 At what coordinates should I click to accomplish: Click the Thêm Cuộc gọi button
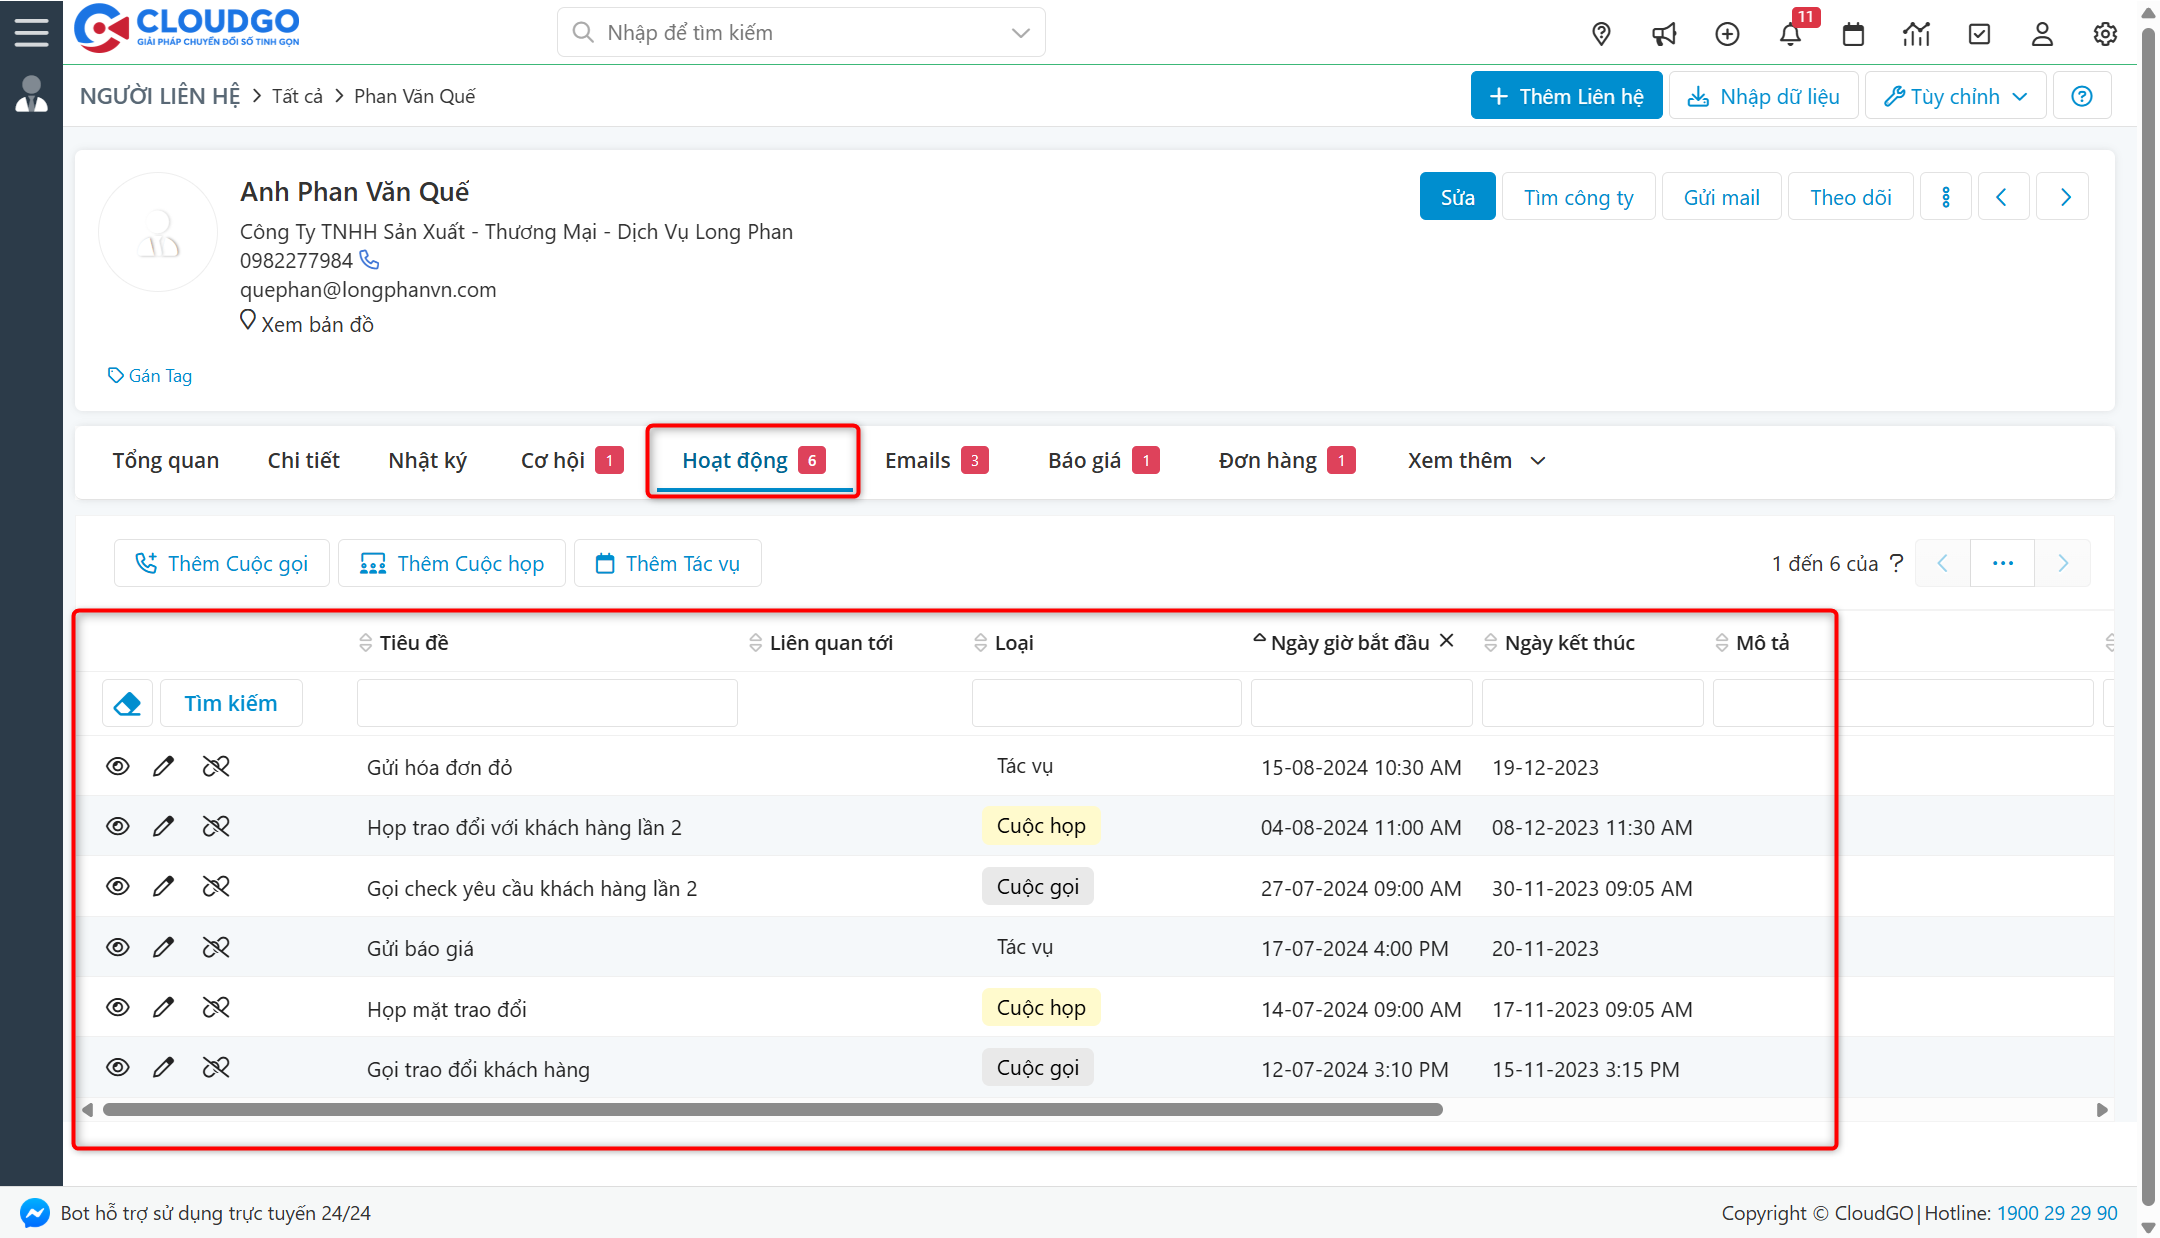click(x=222, y=564)
